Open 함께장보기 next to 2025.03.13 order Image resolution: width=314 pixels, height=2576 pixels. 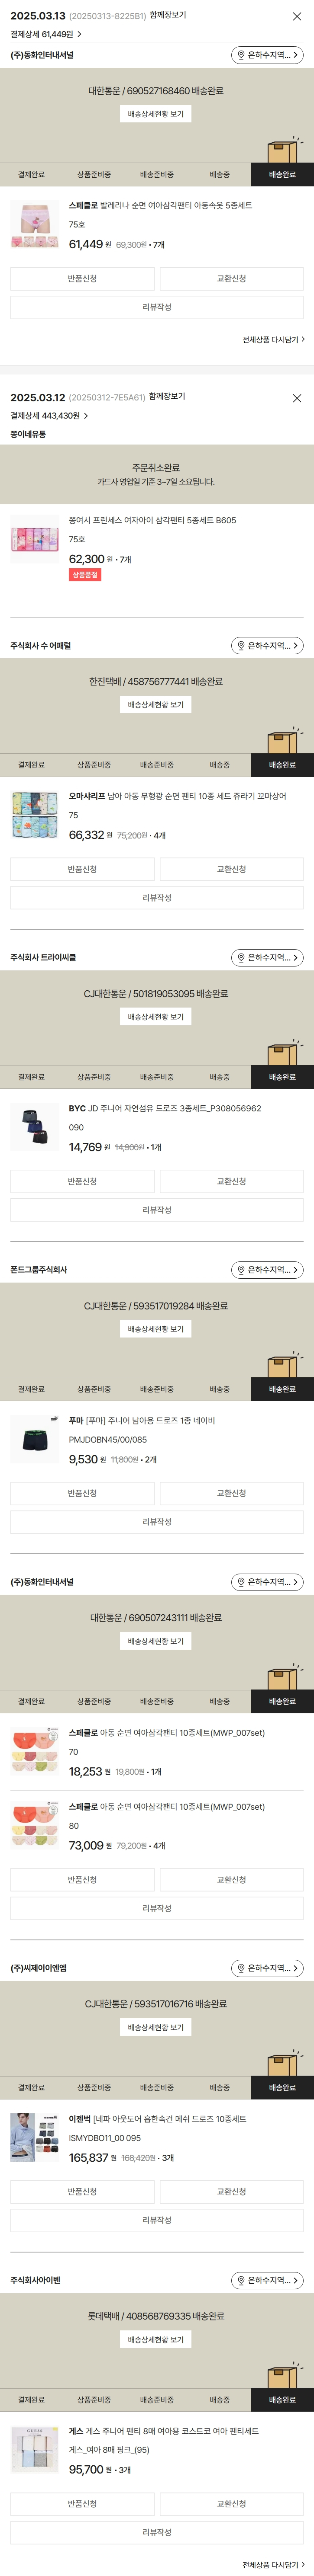pos(167,16)
